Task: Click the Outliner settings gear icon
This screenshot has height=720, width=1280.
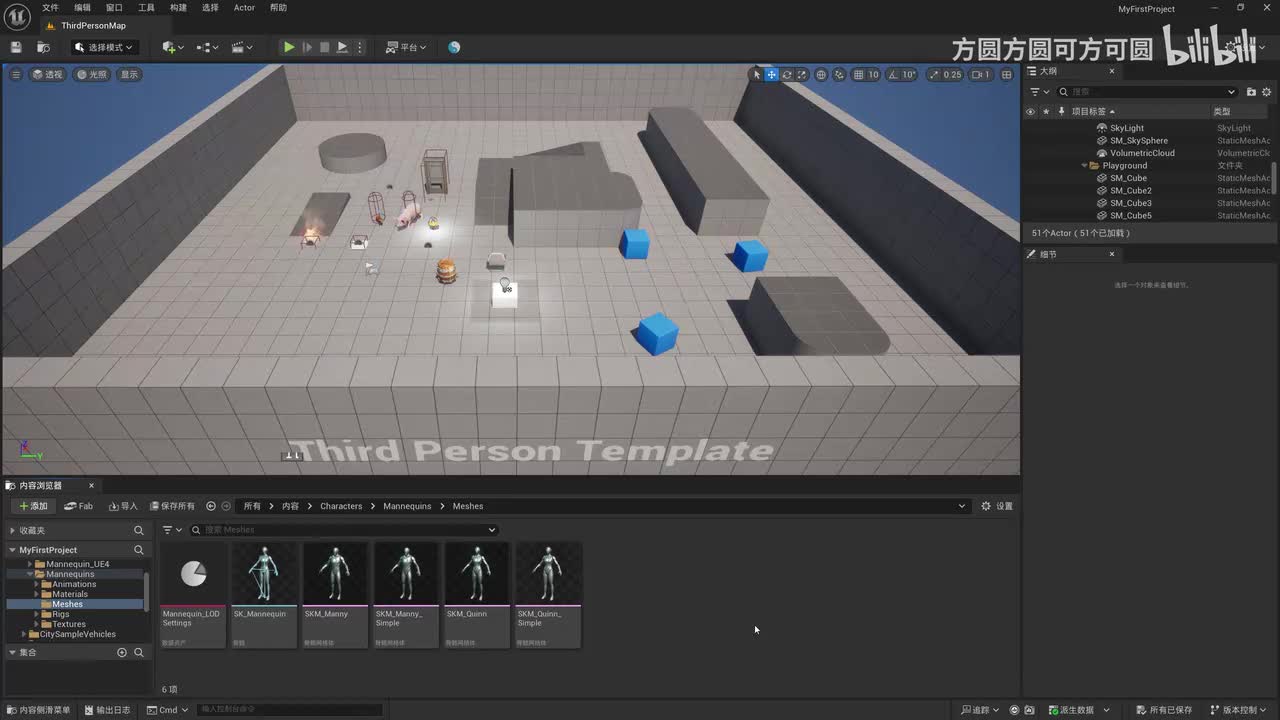Action: 1266,92
